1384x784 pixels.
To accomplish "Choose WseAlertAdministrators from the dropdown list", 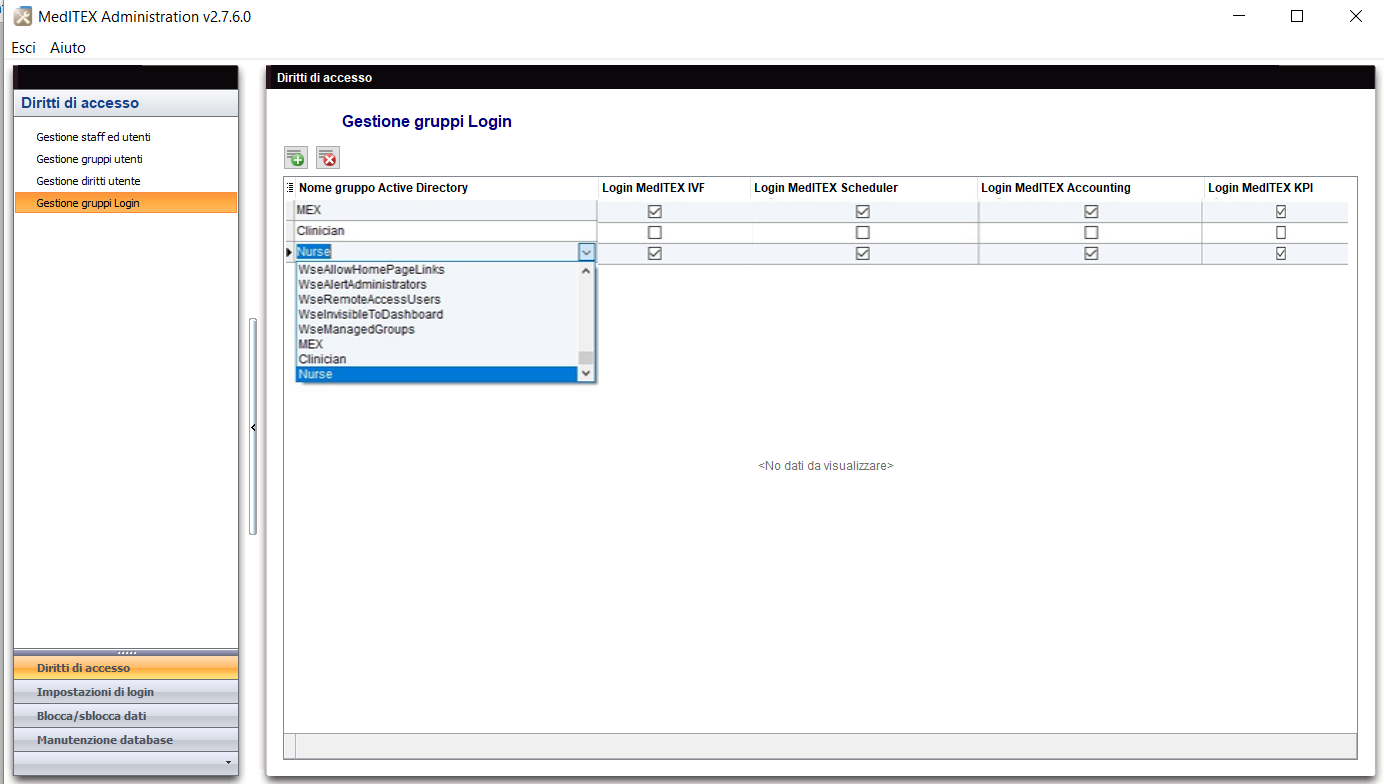I will [438, 285].
